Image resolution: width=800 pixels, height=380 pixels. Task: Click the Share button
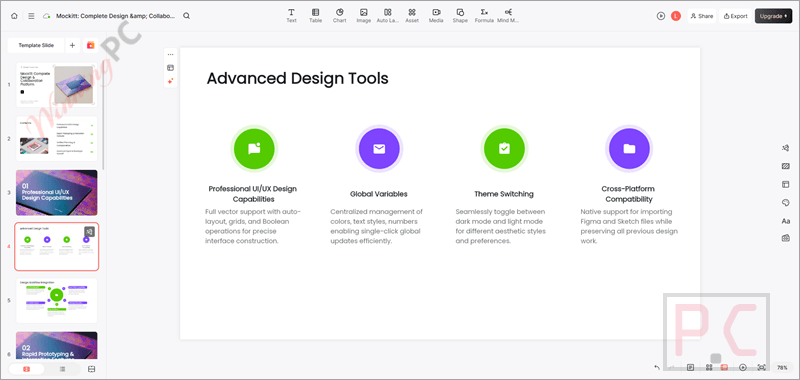(702, 16)
